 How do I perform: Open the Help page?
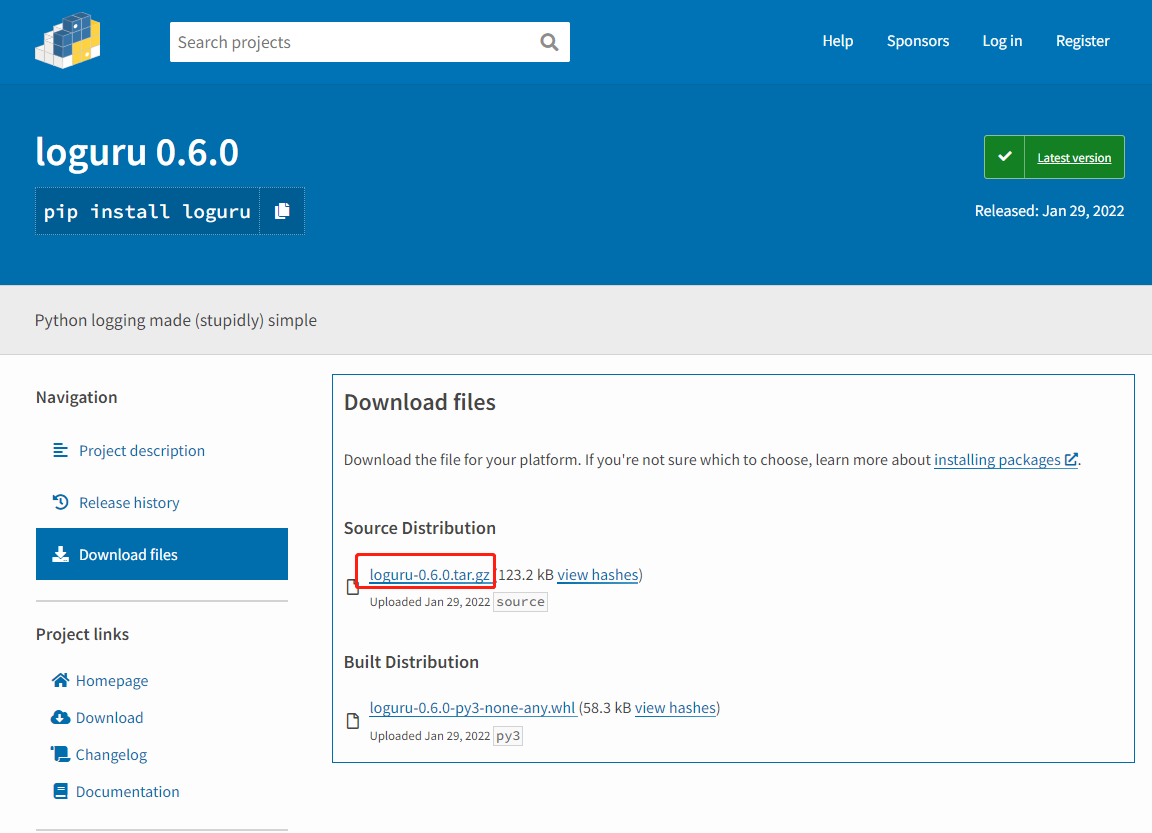coord(838,41)
